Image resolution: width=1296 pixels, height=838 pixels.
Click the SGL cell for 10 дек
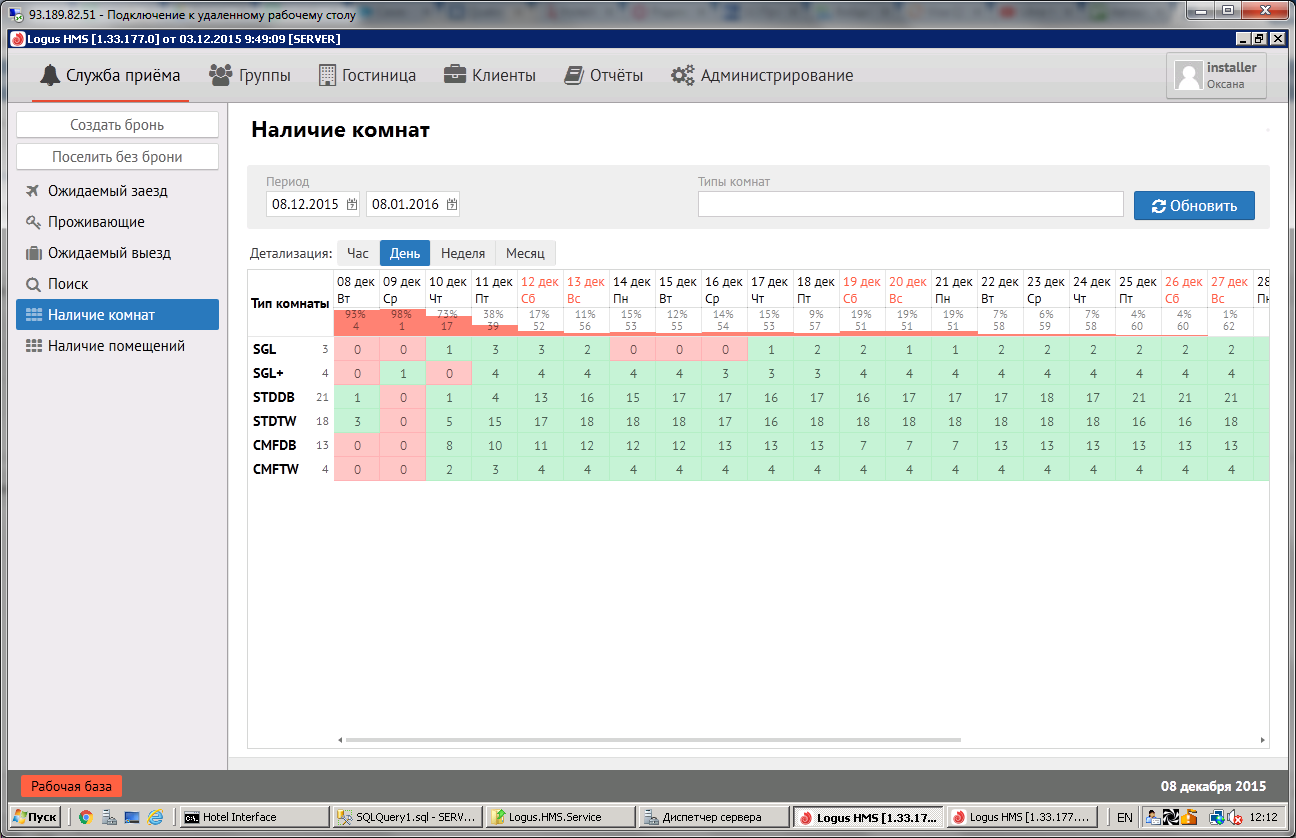click(x=449, y=349)
